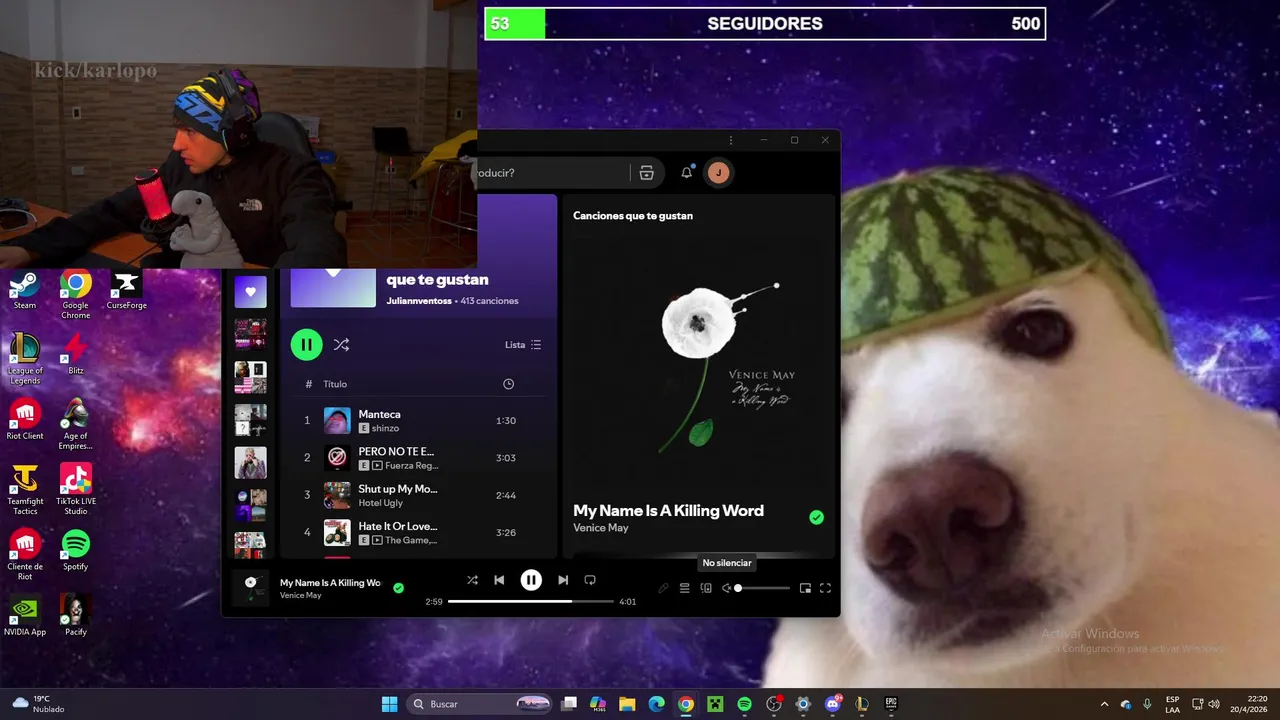
Task: Open My Name Is A Killing Word title in panel
Action: click(x=668, y=510)
